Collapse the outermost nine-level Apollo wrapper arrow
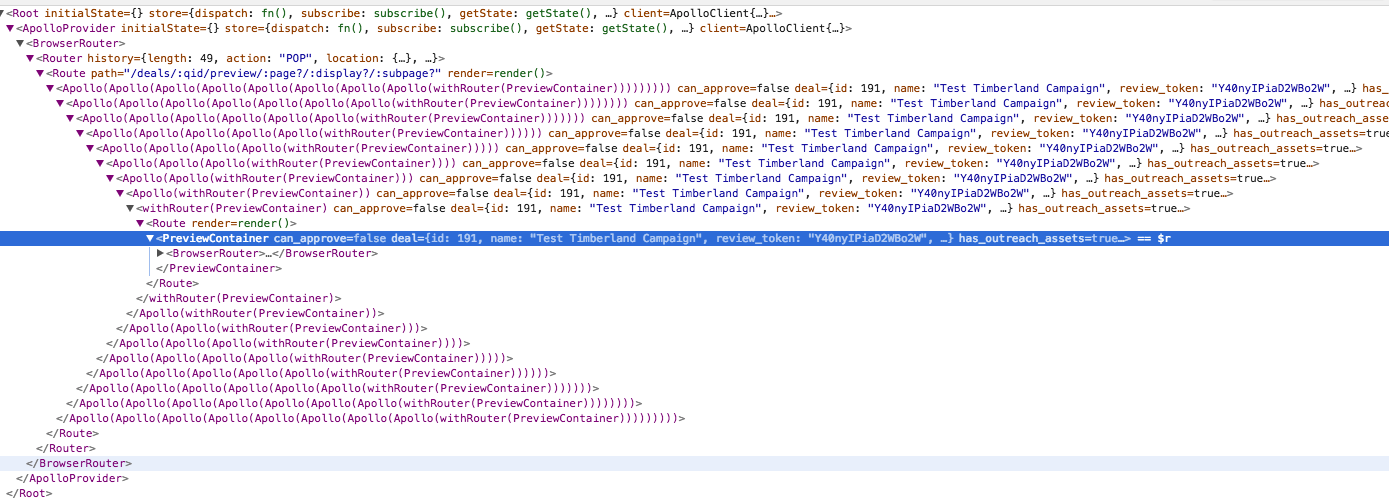This screenshot has height=501, width=1389. [50, 88]
